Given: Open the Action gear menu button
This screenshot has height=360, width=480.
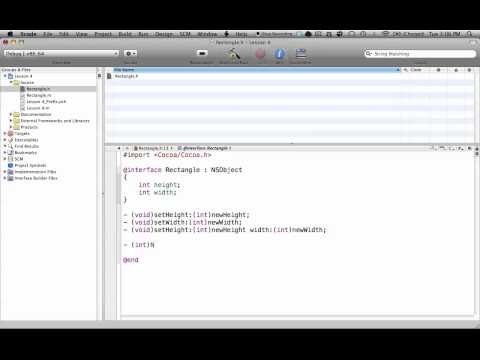Looking at the screenshot, I should pos(130,53).
